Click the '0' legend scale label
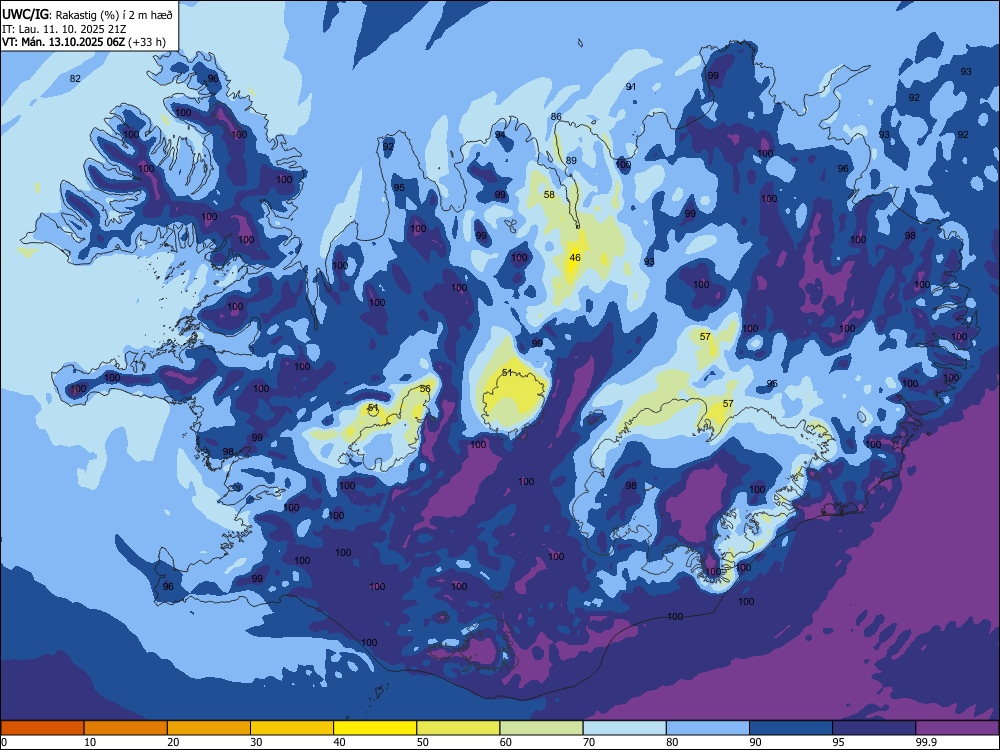This screenshot has width=1000, height=750. (x=4, y=742)
